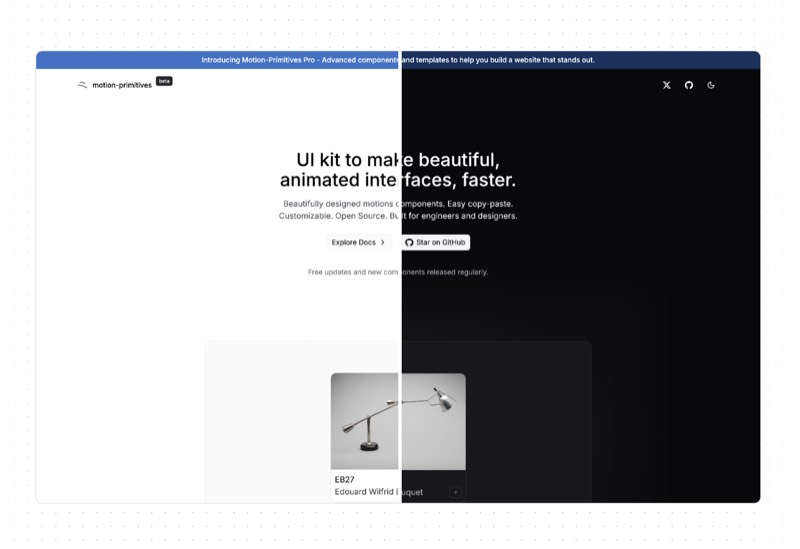Click the plus icon on EB27 card
The width and height of the screenshot is (800, 549).
[456, 492]
